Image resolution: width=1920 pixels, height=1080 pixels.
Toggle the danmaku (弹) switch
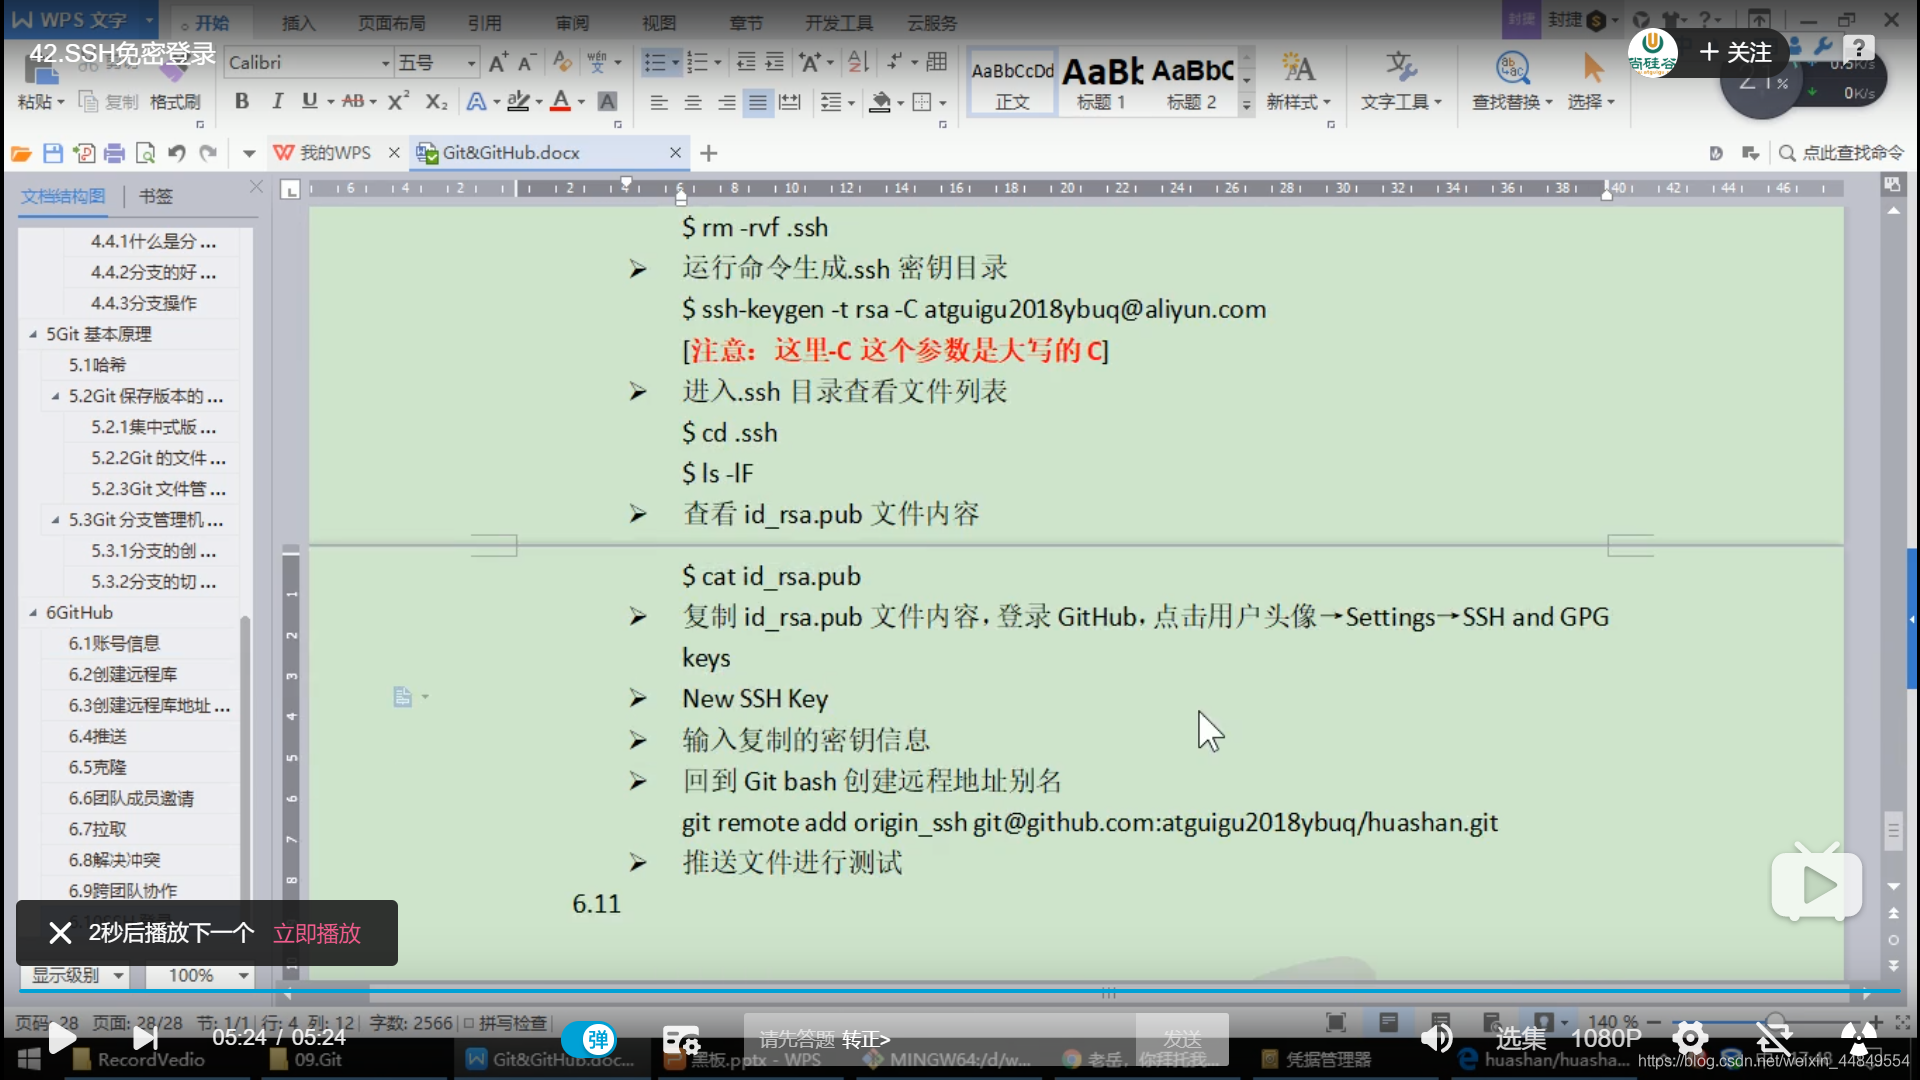[x=589, y=1039]
